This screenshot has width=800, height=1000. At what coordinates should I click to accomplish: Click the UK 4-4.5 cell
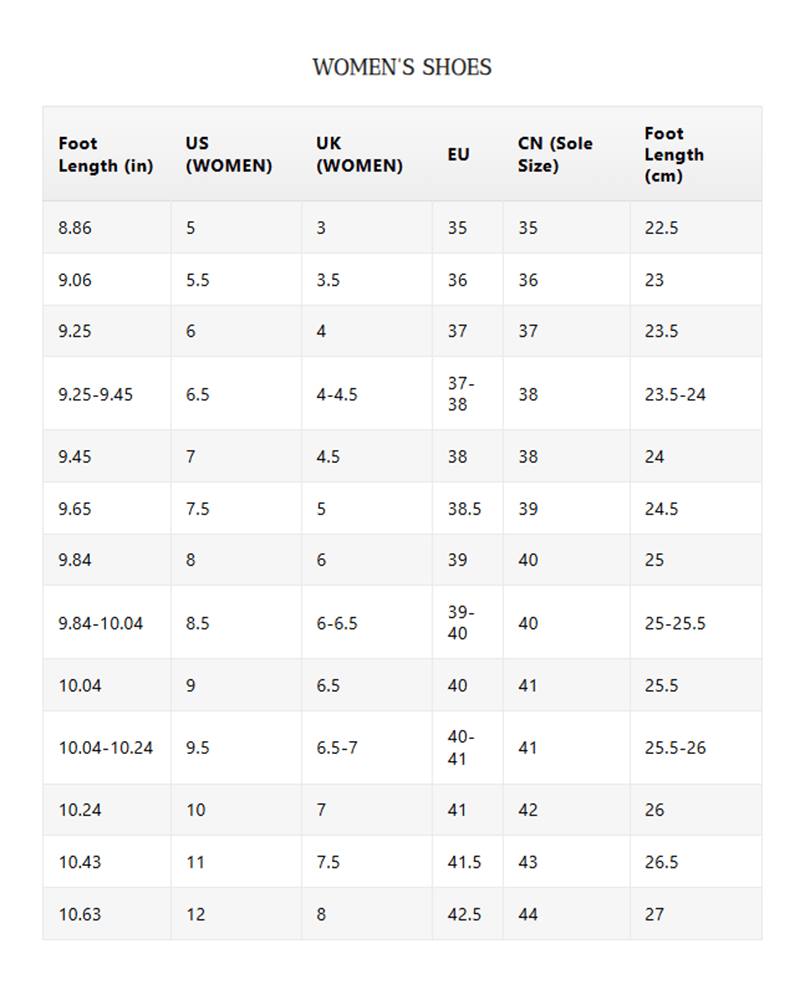336,394
